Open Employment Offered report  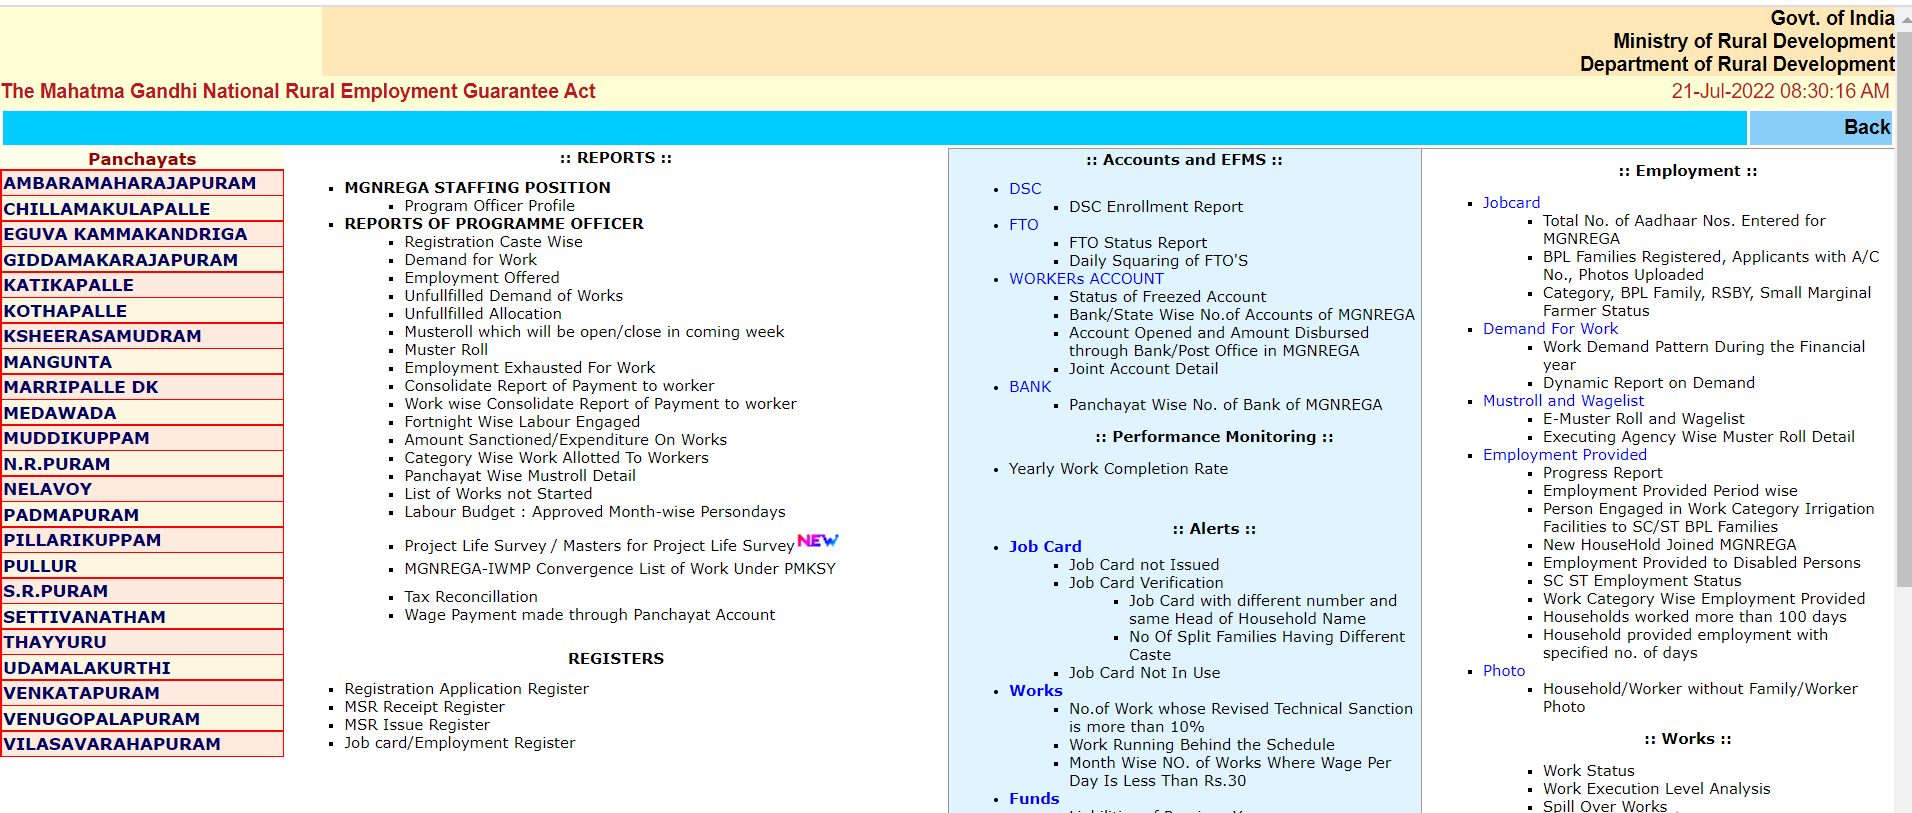coord(482,278)
